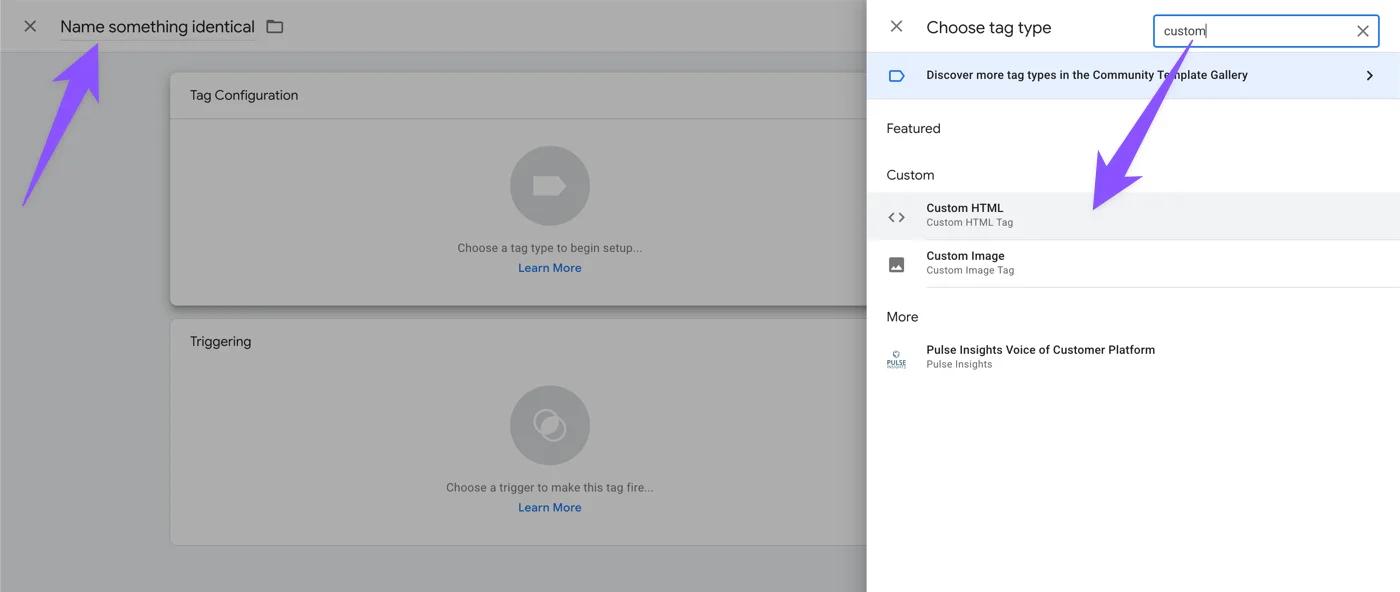1400x592 pixels.
Task: Click the 'More' section label
Action: click(902, 317)
